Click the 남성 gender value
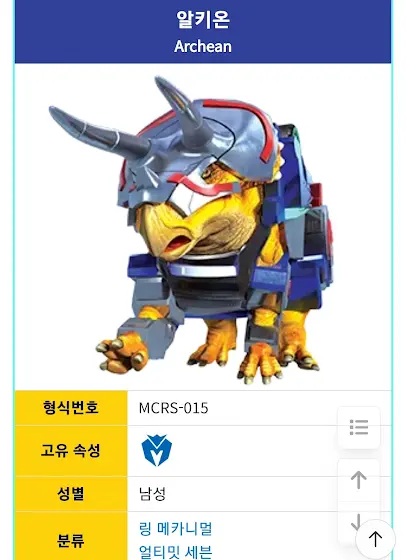This screenshot has width=406, height=560. point(152,494)
